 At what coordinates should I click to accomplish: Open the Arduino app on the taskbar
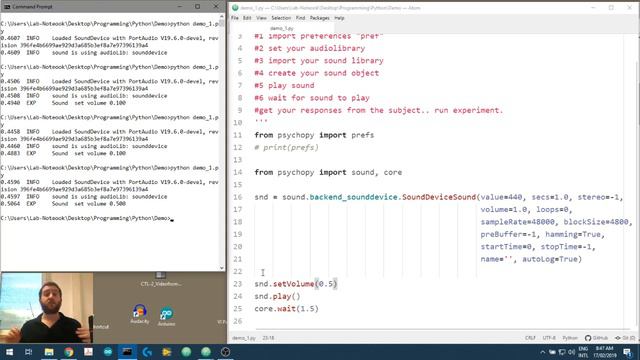[x=108, y=352]
